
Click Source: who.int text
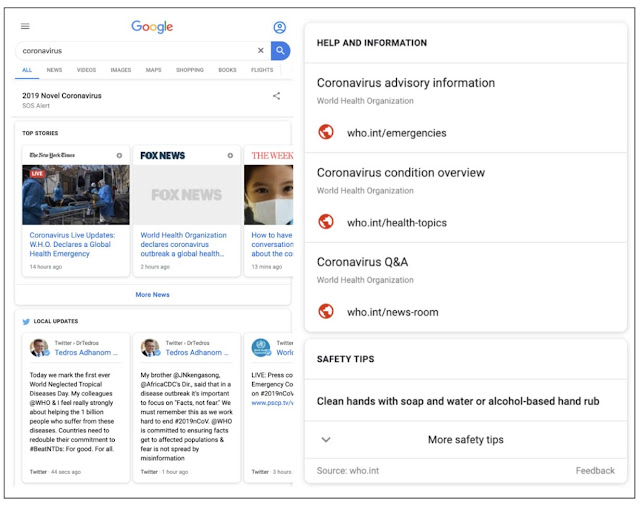[x=348, y=470]
